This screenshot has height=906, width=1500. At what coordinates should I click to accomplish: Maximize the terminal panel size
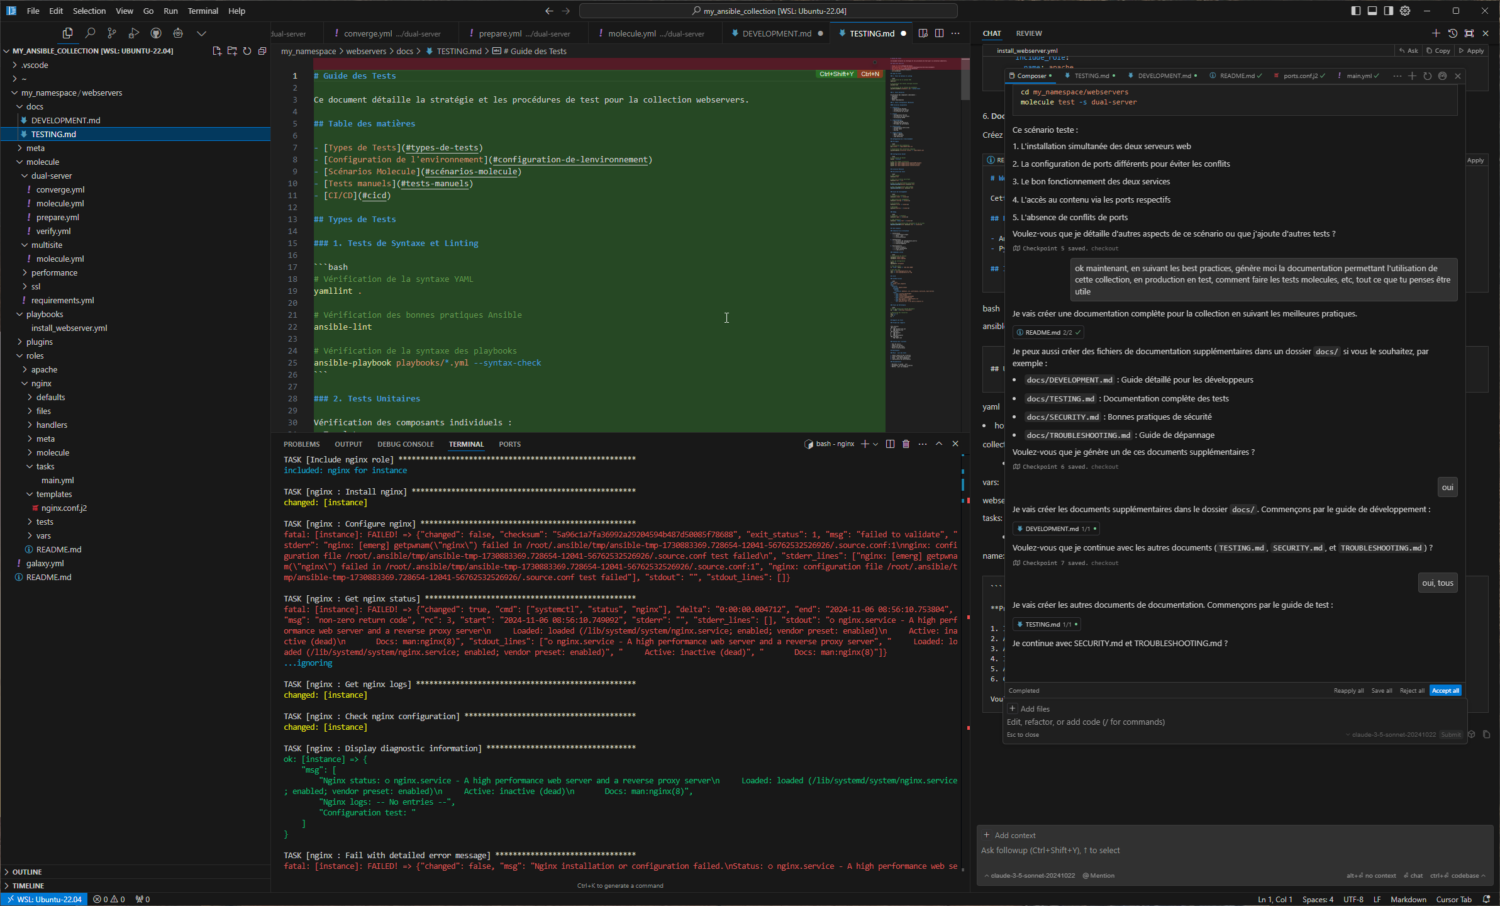click(x=939, y=444)
